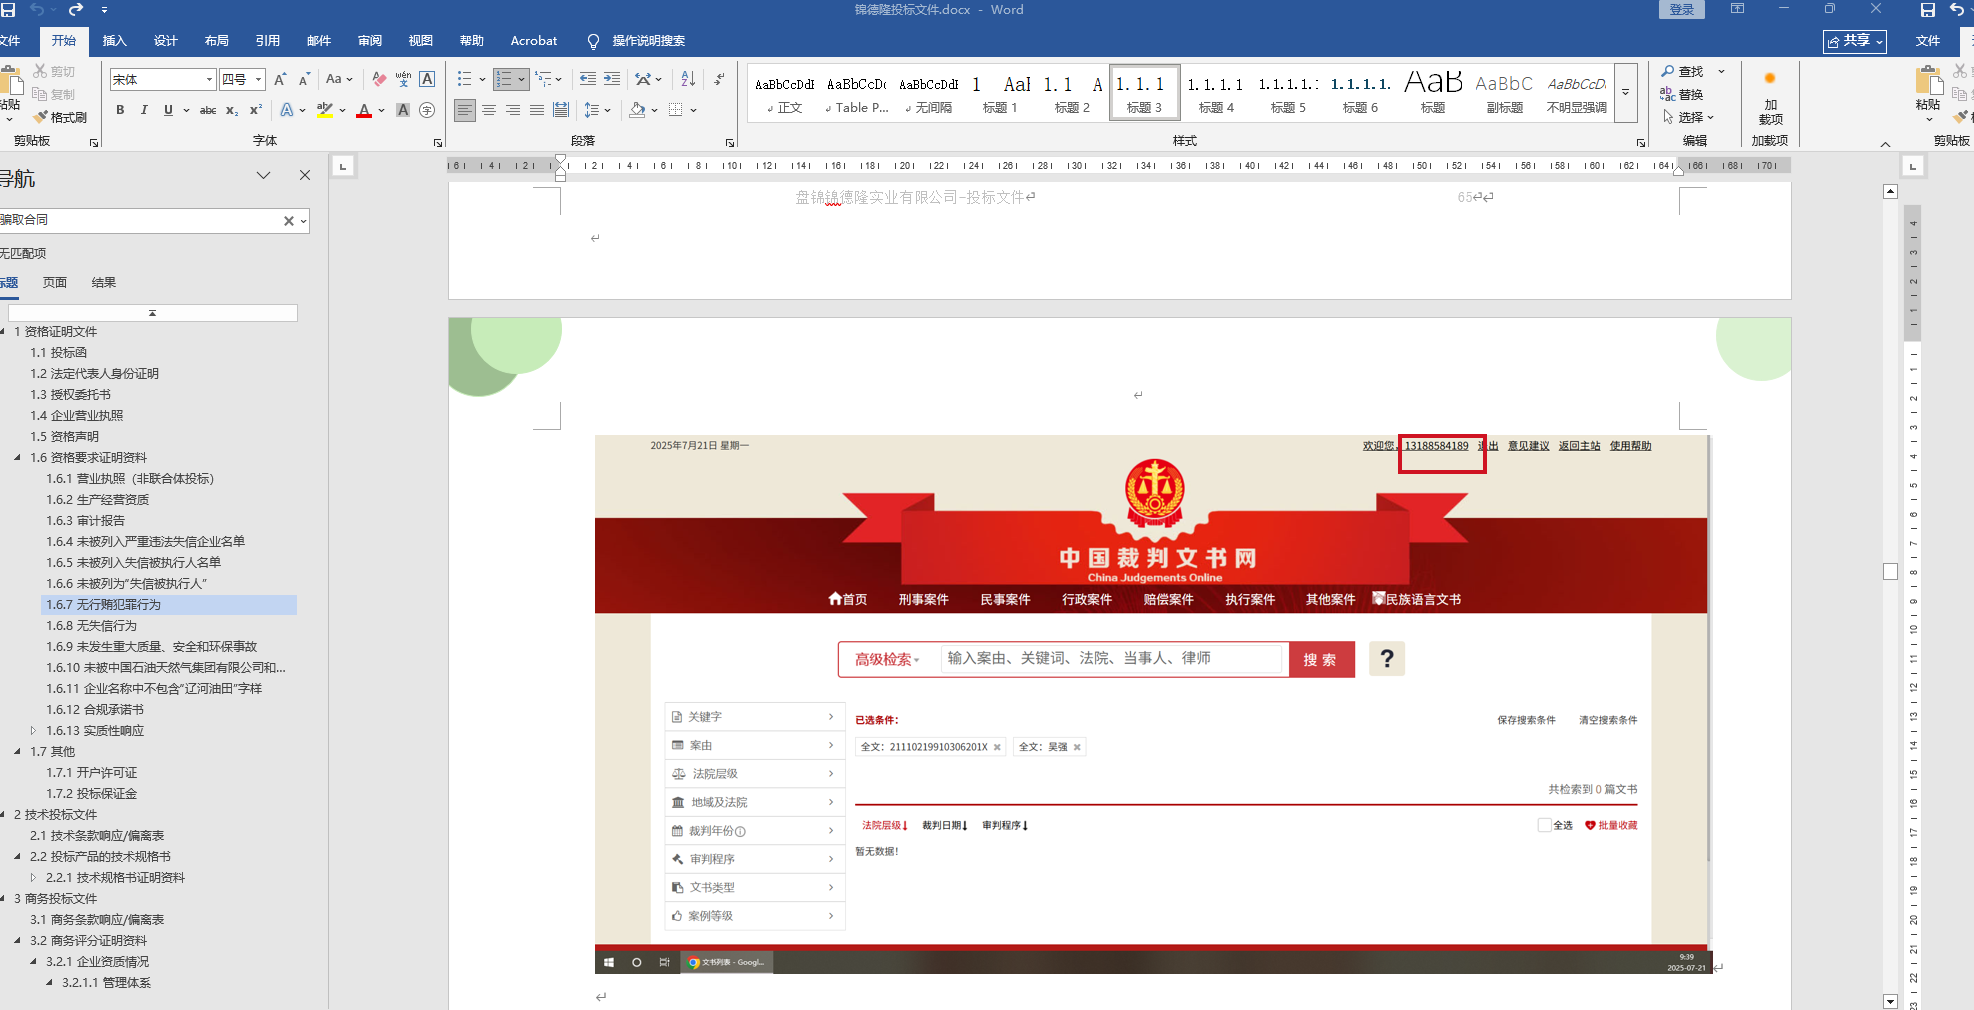Toggle italic formatting
The image size is (1974, 1010).
[x=144, y=110]
